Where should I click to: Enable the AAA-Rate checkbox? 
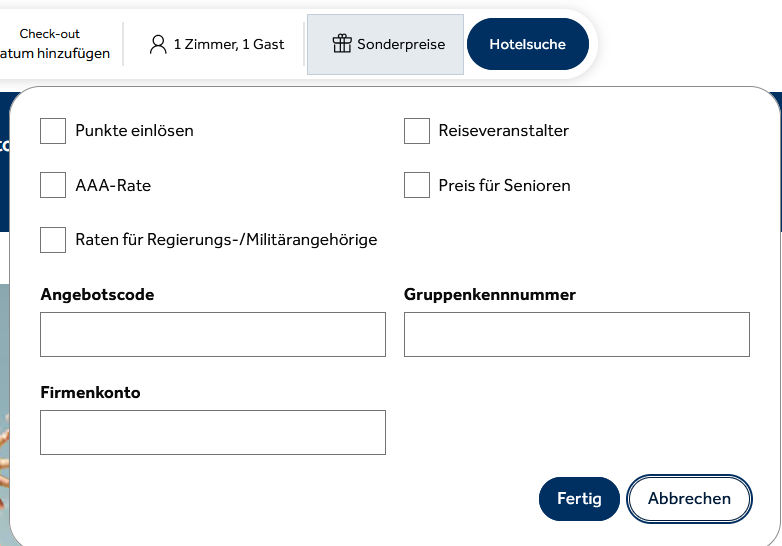pyautogui.click(x=53, y=185)
